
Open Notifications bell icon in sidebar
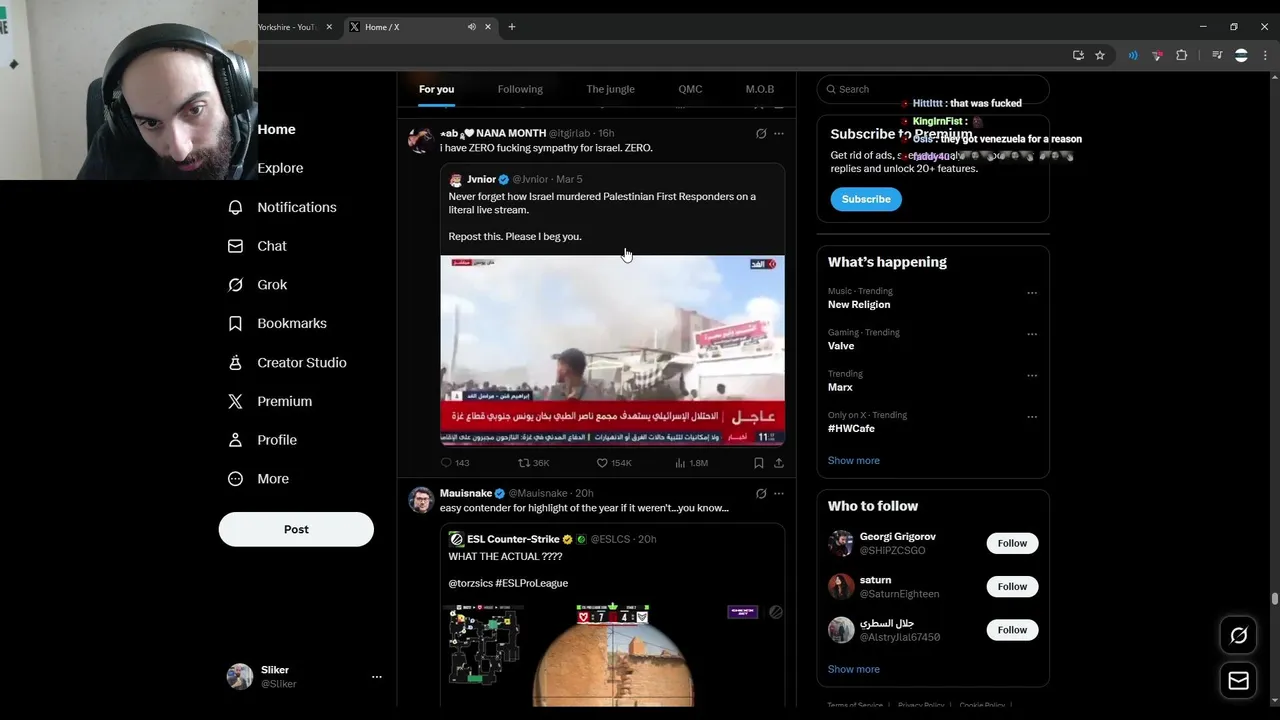[x=235, y=207]
